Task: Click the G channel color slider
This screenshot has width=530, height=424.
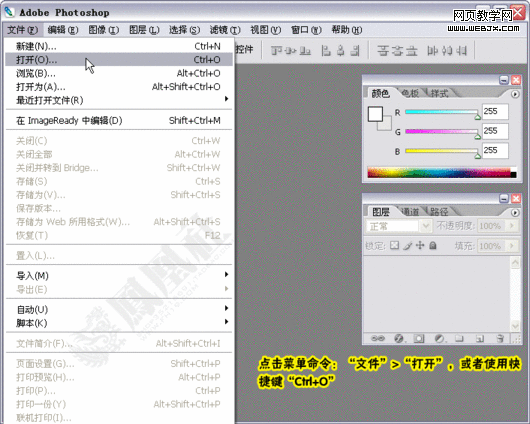Action: click(x=442, y=132)
